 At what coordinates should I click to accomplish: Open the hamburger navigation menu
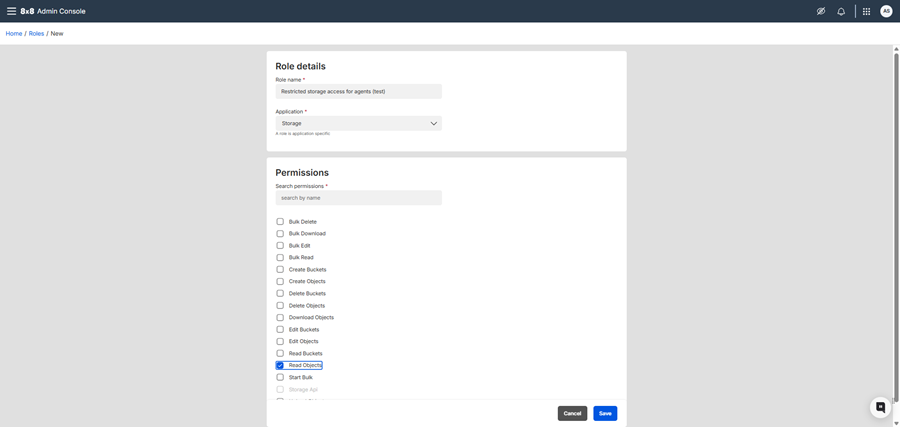11,11
